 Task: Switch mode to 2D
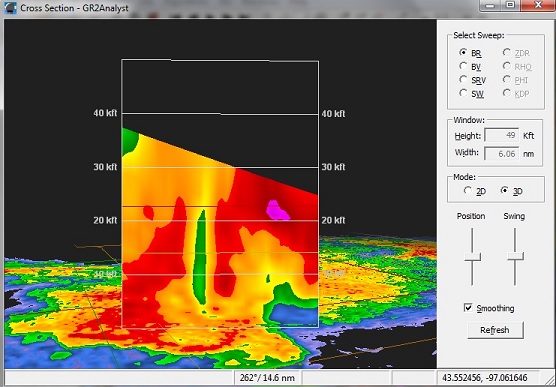pyautogui.click(x=468, y=190)
